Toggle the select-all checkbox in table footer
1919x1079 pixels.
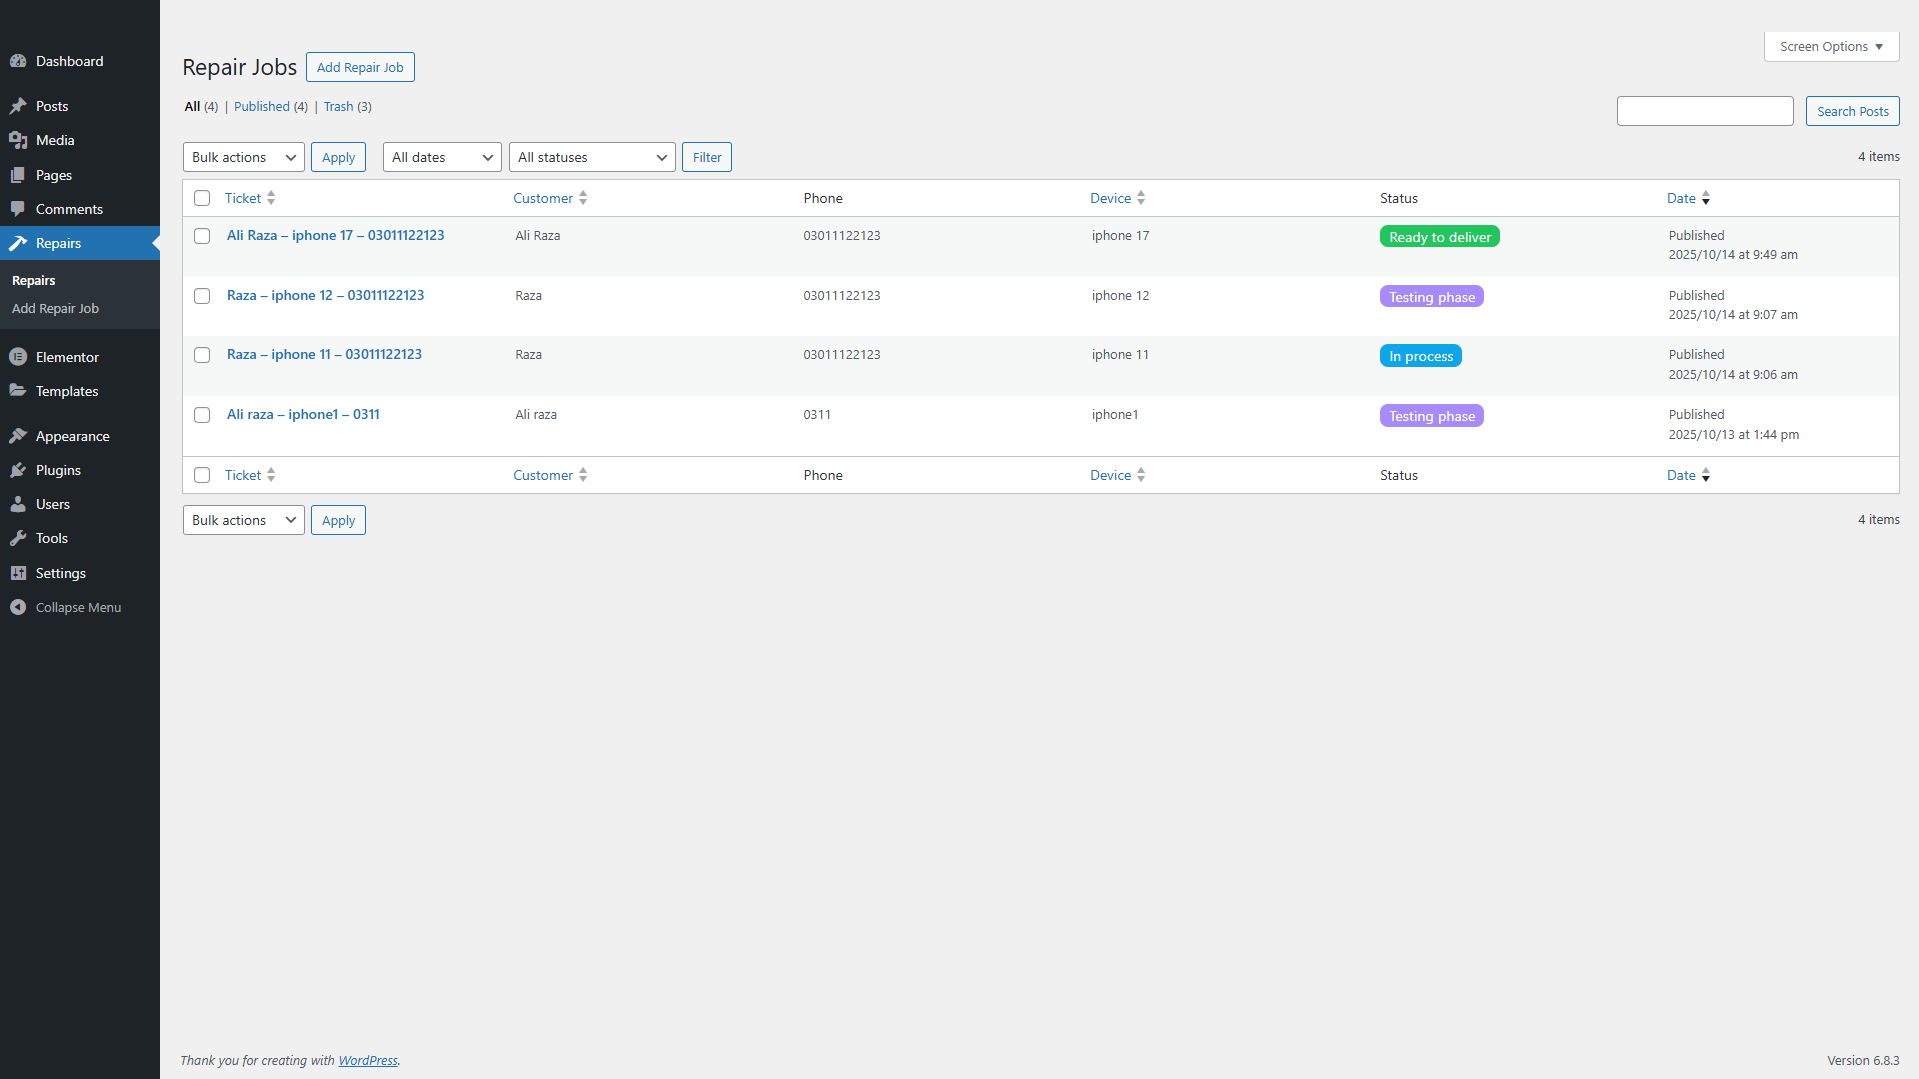click(x=202, y=475)
